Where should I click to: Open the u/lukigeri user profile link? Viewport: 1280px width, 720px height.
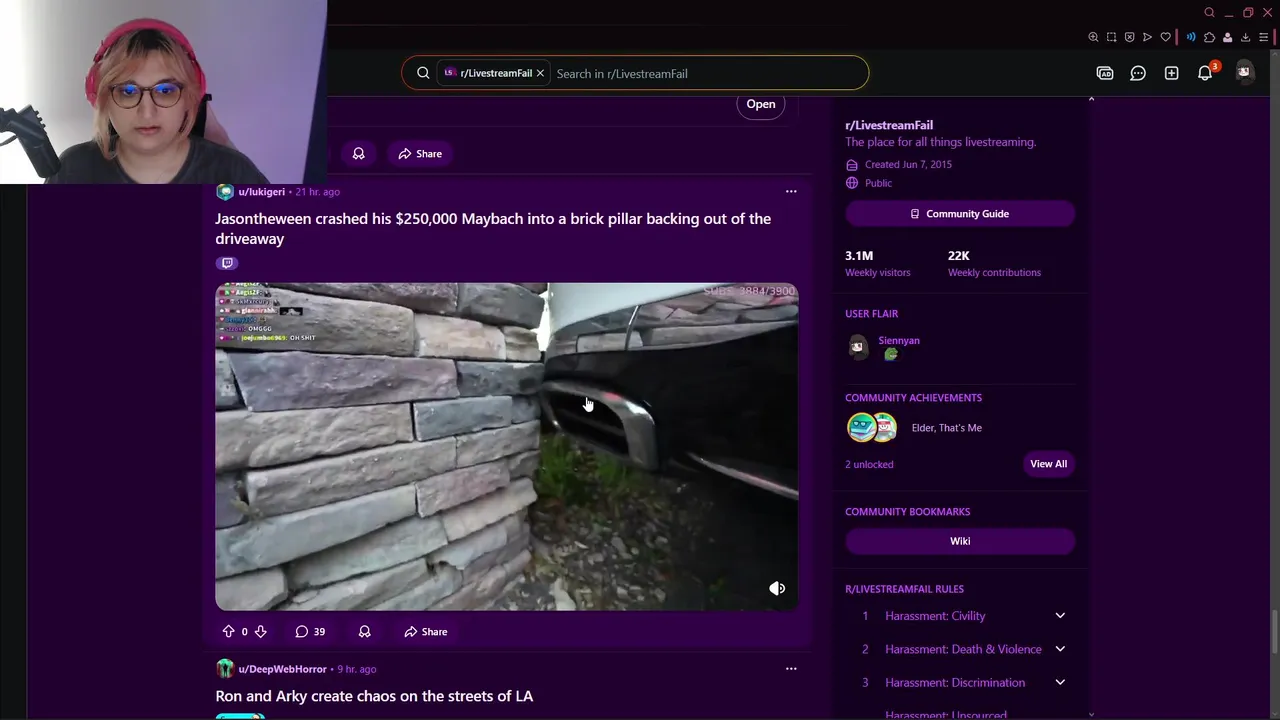(261, 191)
